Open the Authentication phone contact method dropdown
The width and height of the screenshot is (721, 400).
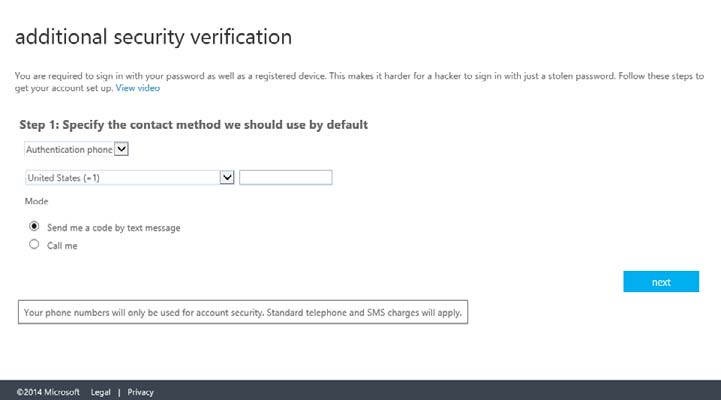[70, 150]
